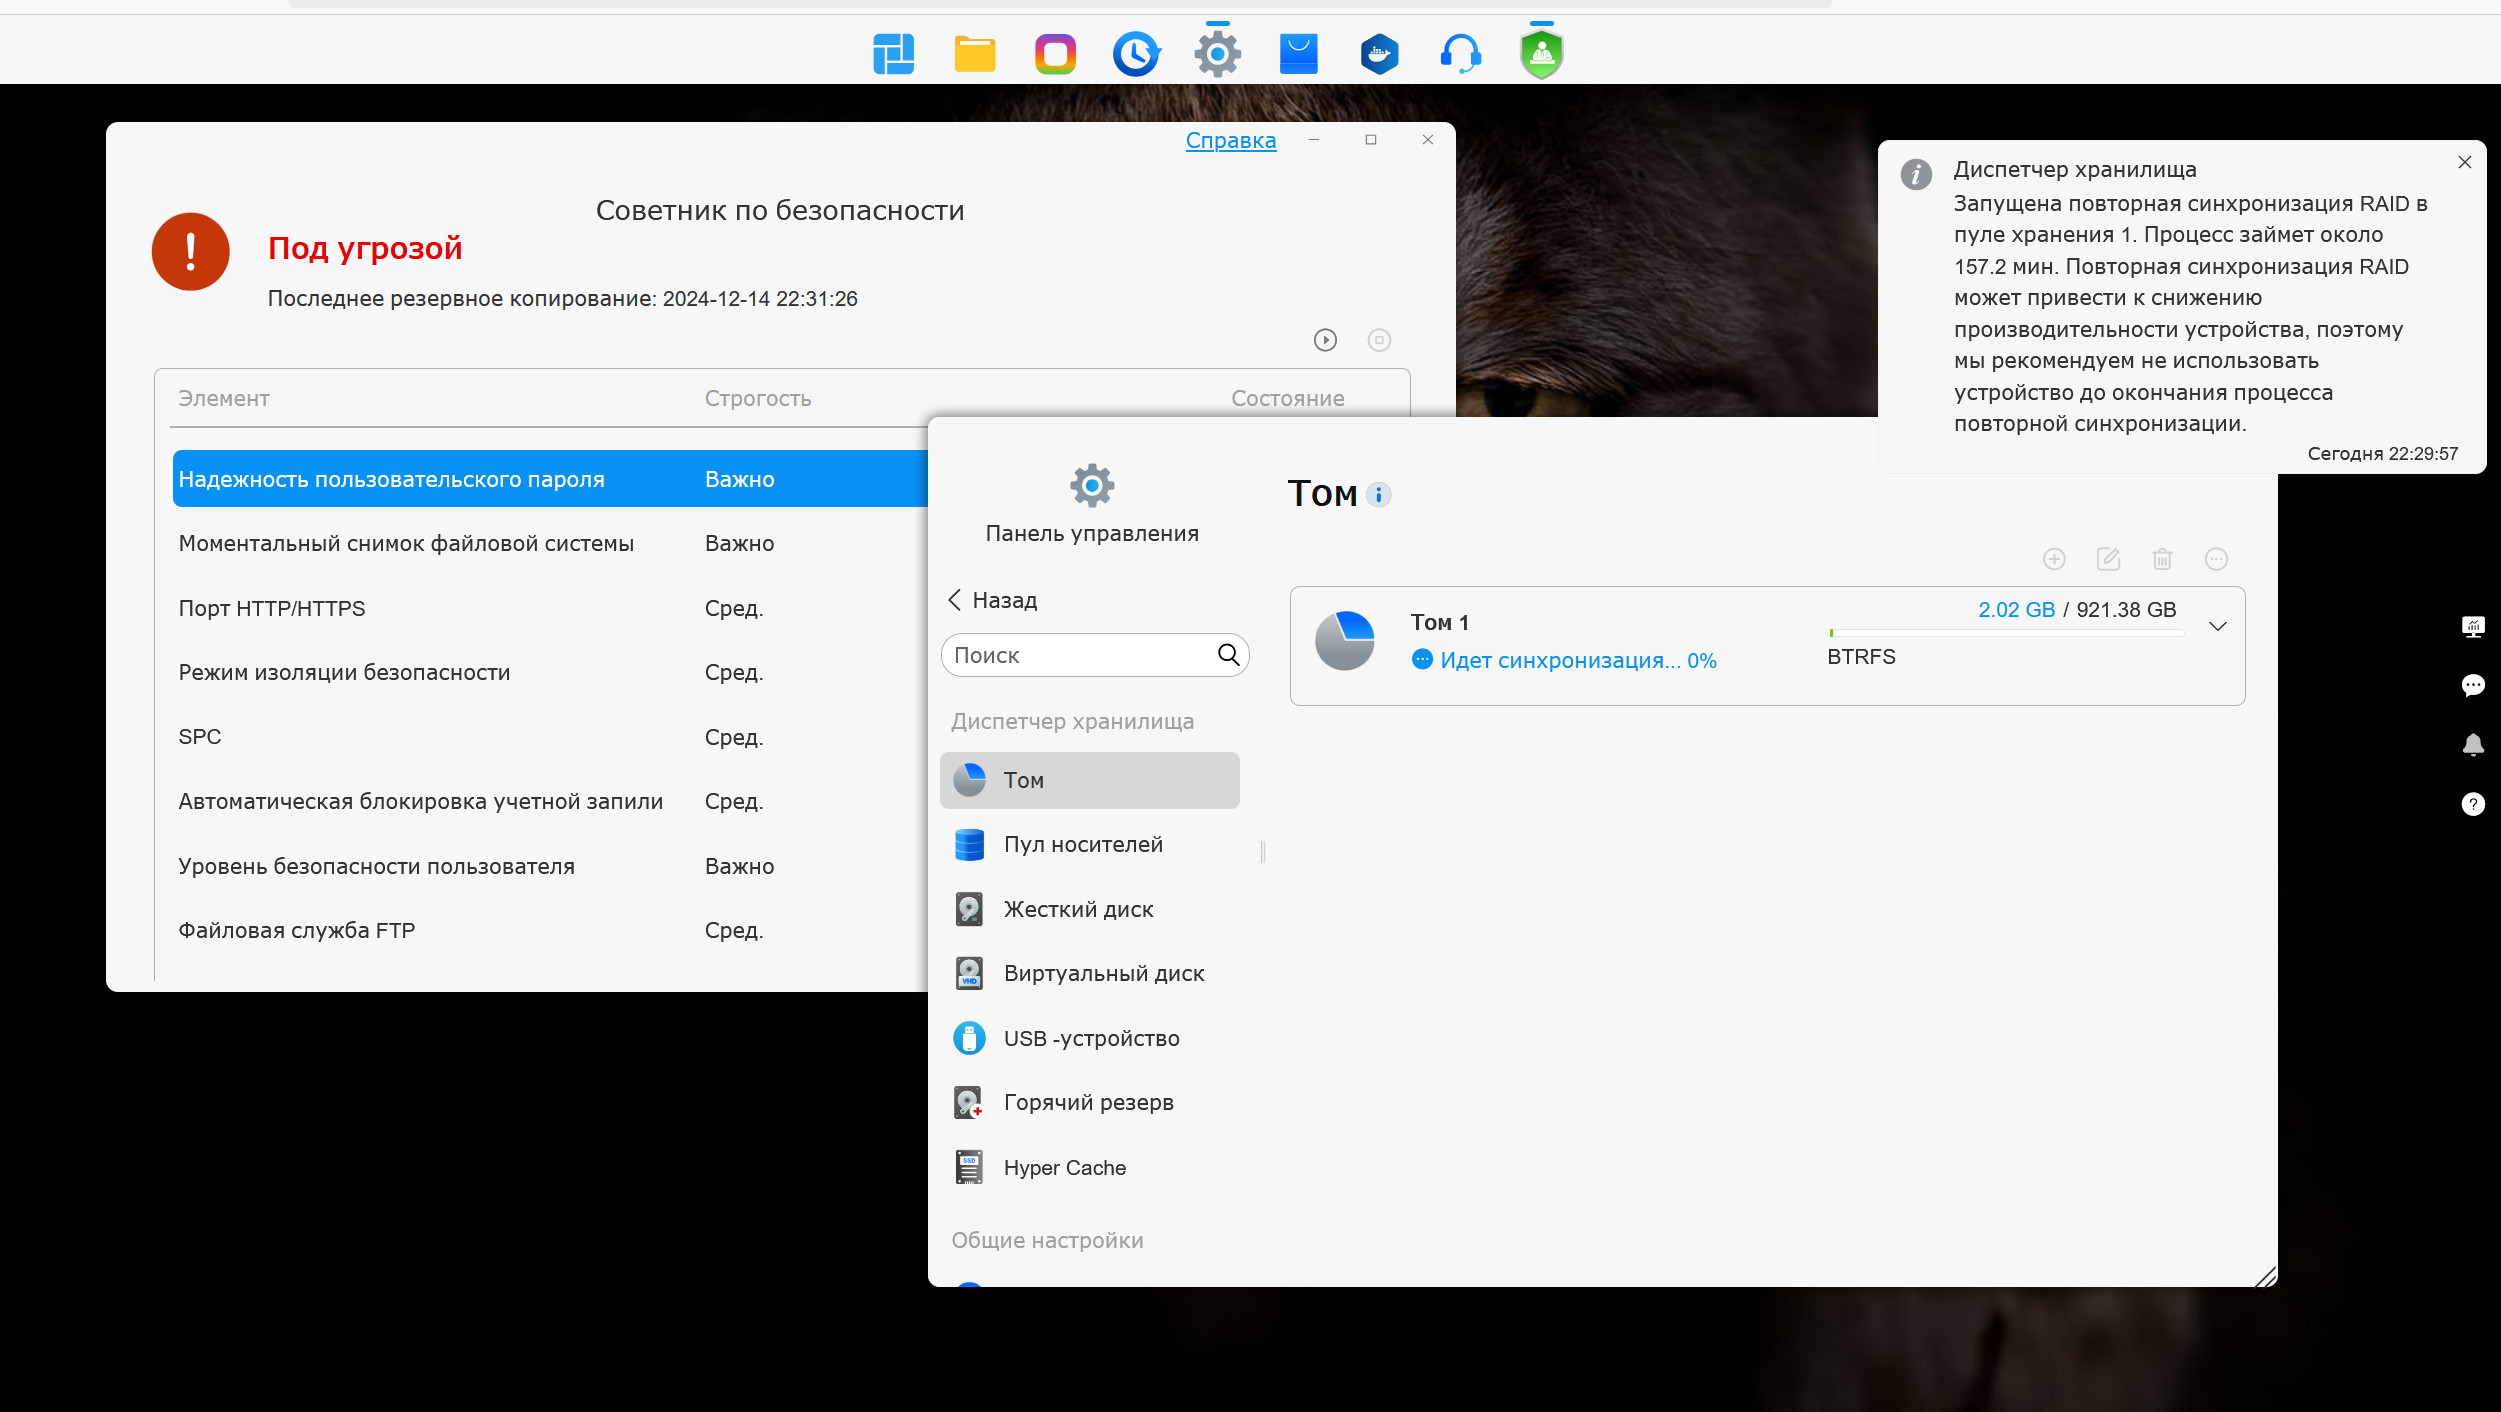The image size is (2501, 1412).
Task: Open Жесткий диск section
Action: coord(1077,910)
